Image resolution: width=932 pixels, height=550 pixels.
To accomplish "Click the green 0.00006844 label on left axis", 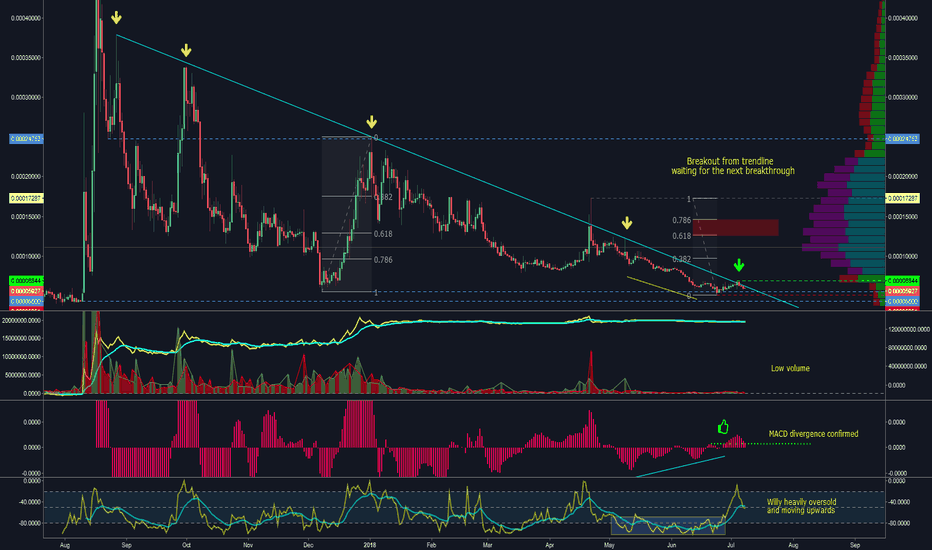I will coord(26,281).
